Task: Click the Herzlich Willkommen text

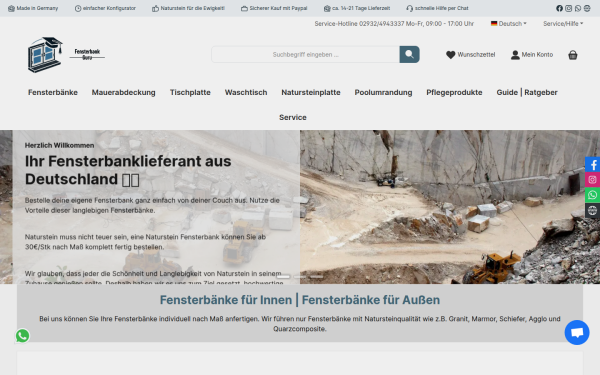Action: pos(59,145)
